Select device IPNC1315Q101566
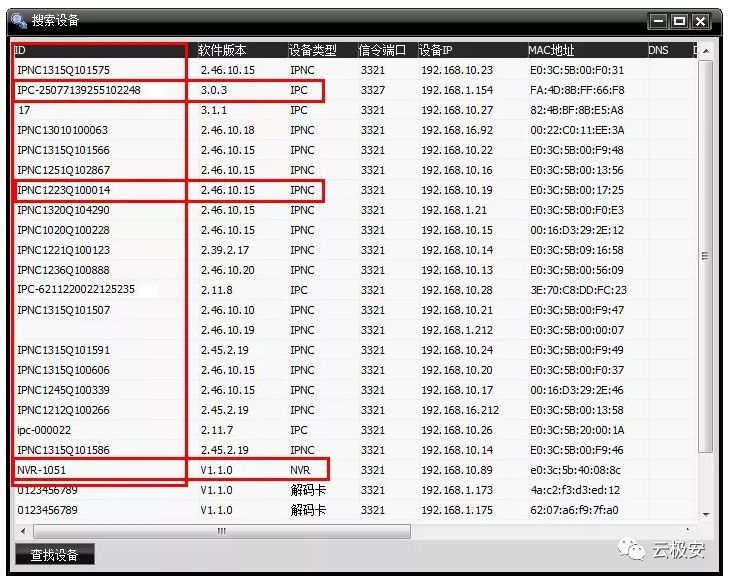Screen dimensions: 729x582 (63, 150)
